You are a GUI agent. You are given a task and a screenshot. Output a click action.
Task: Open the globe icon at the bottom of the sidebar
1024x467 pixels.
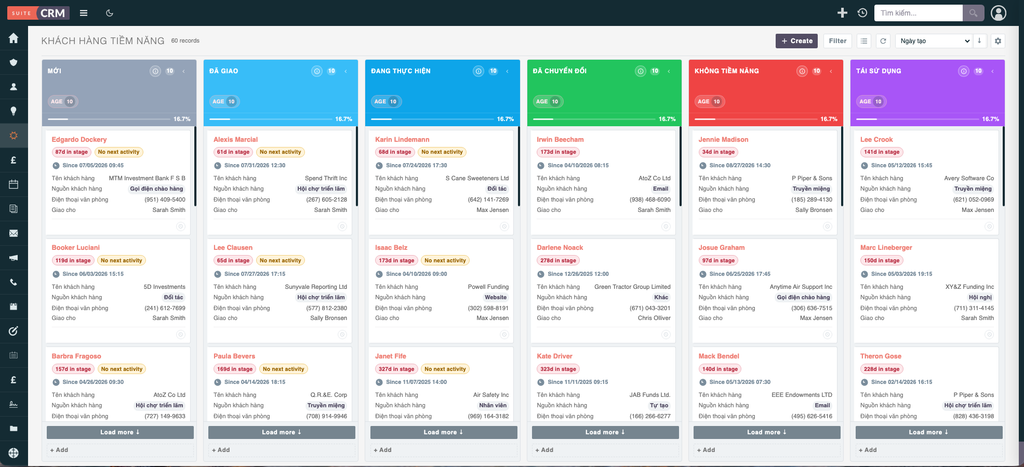coord(13,453)
